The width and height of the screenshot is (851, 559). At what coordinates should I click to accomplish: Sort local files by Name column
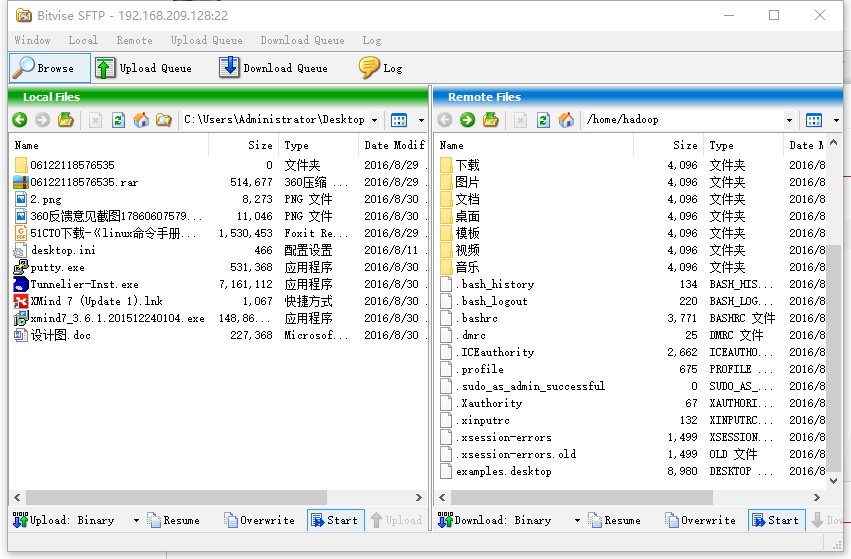110,145
